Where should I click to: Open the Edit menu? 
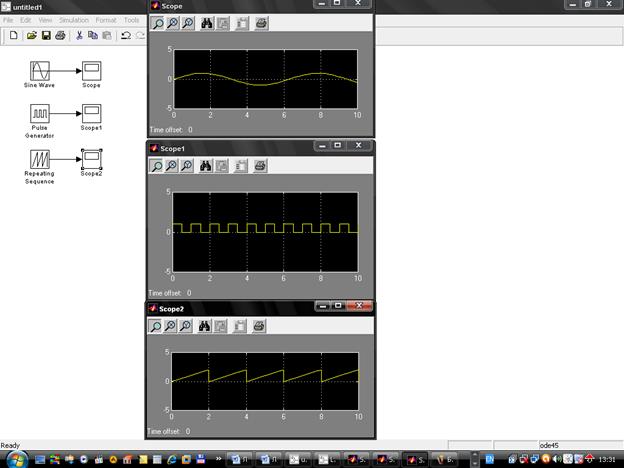point(26,20)
